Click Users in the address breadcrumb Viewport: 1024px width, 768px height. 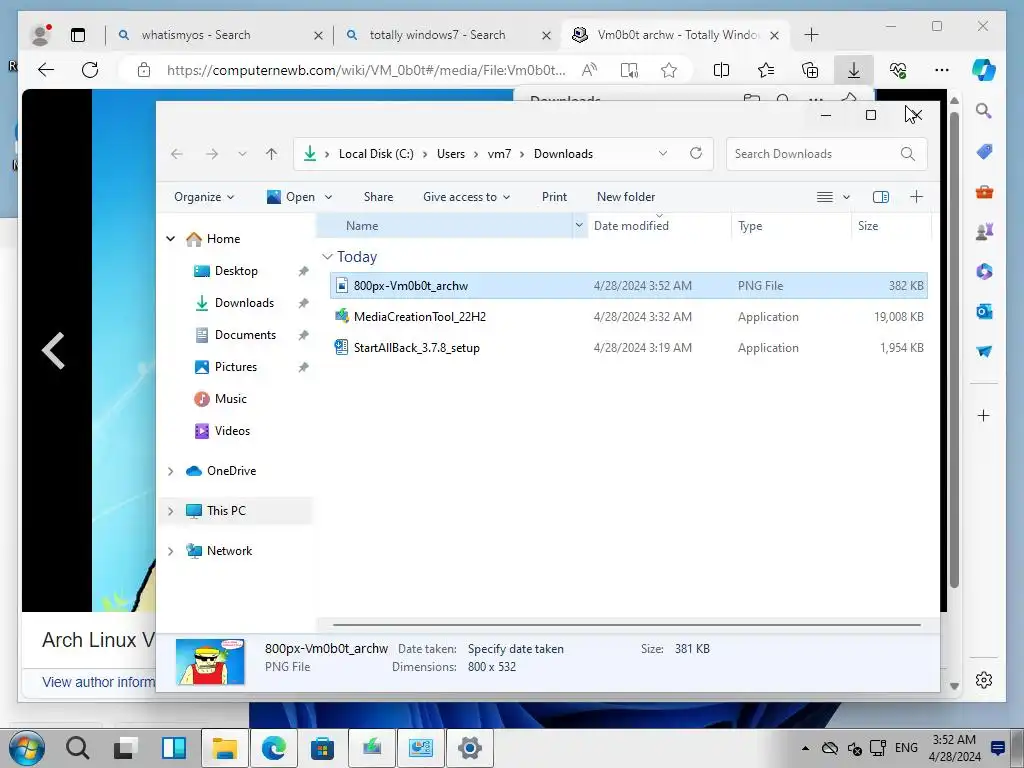point(451,154)
